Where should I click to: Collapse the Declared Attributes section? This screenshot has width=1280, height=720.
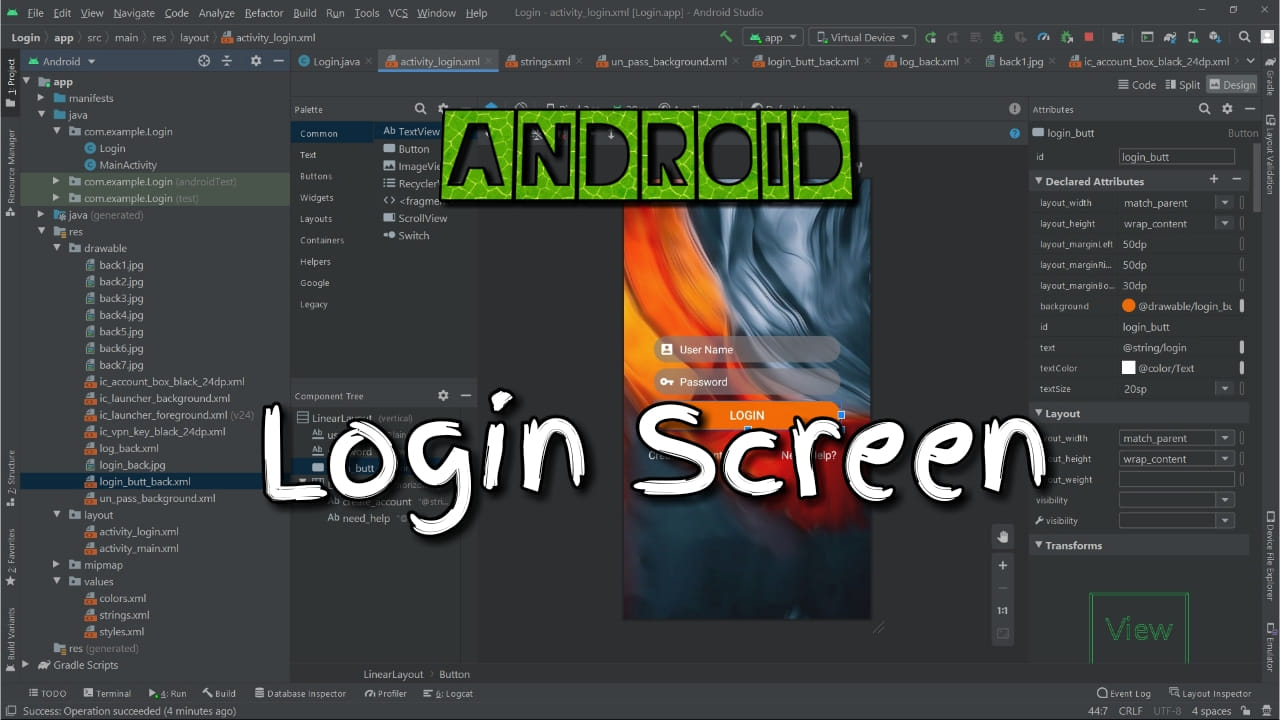[x=1038, y=182]
